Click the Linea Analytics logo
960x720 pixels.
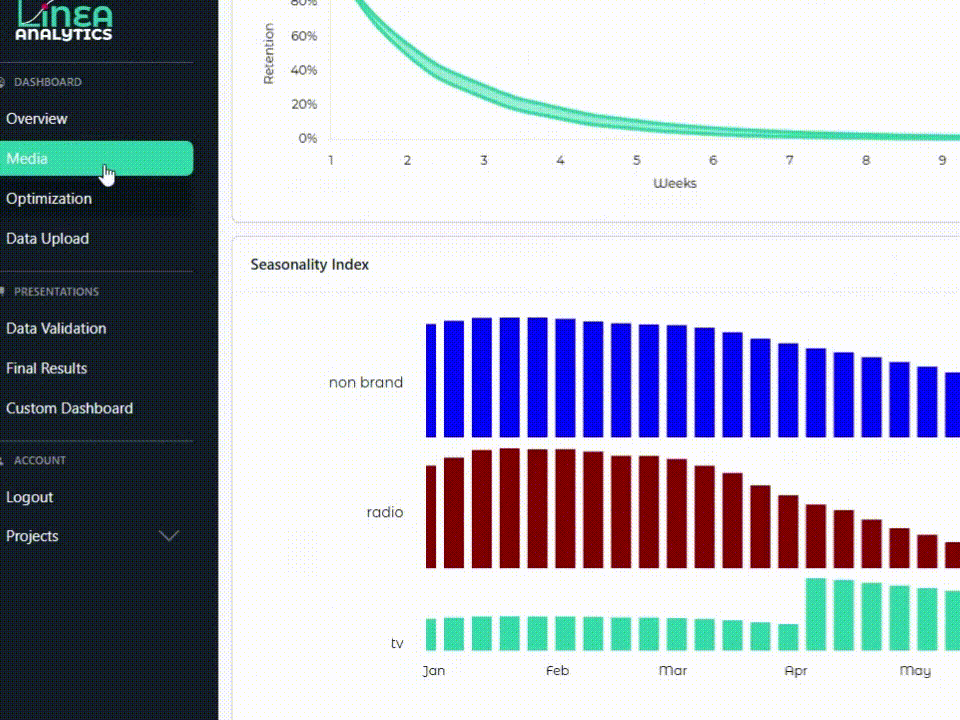[62, 22]
